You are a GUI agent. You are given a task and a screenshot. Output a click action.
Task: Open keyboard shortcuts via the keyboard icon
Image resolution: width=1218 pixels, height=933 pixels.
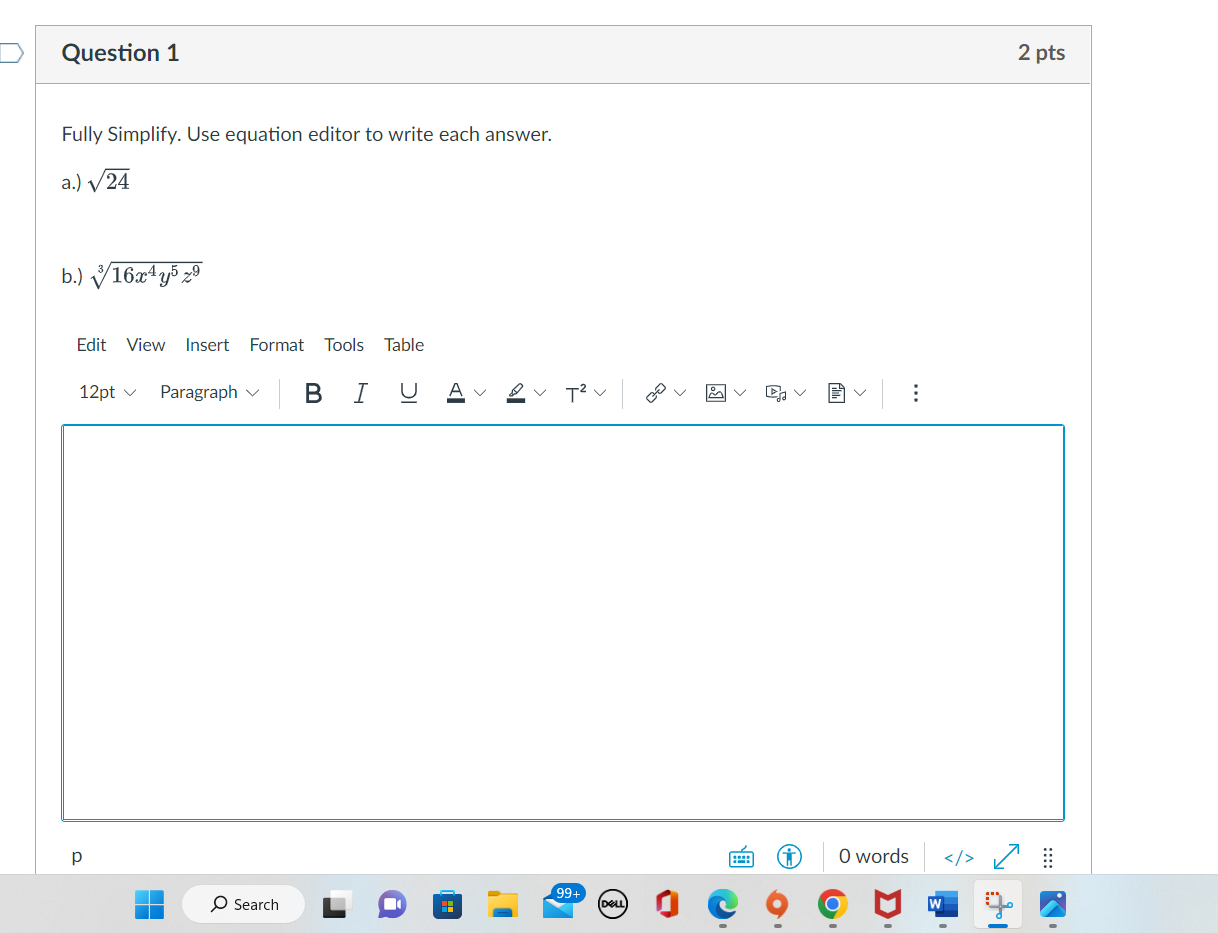coord(741,857)
